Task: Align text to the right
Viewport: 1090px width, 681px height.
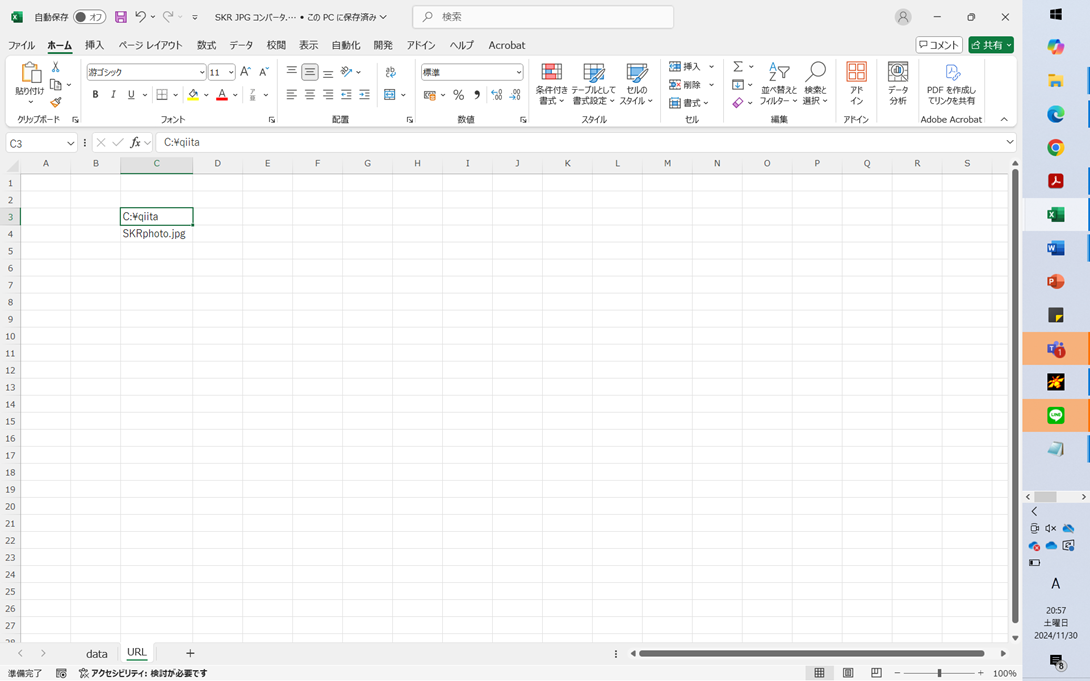Action: (328, 95)
